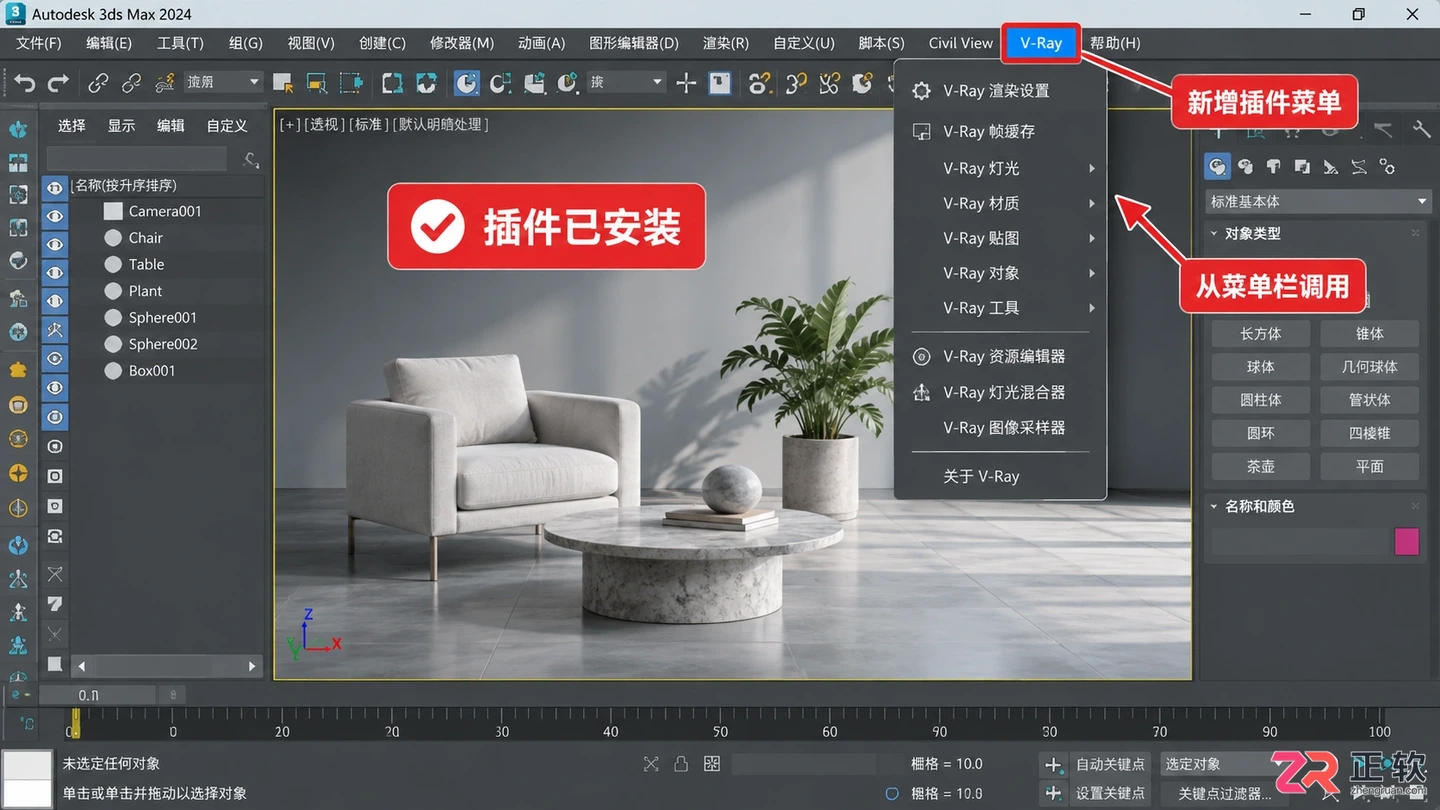Viewport: 1440px width, 810px height.
Task: Select the Lights category icon
Action: pos(1273,166)
